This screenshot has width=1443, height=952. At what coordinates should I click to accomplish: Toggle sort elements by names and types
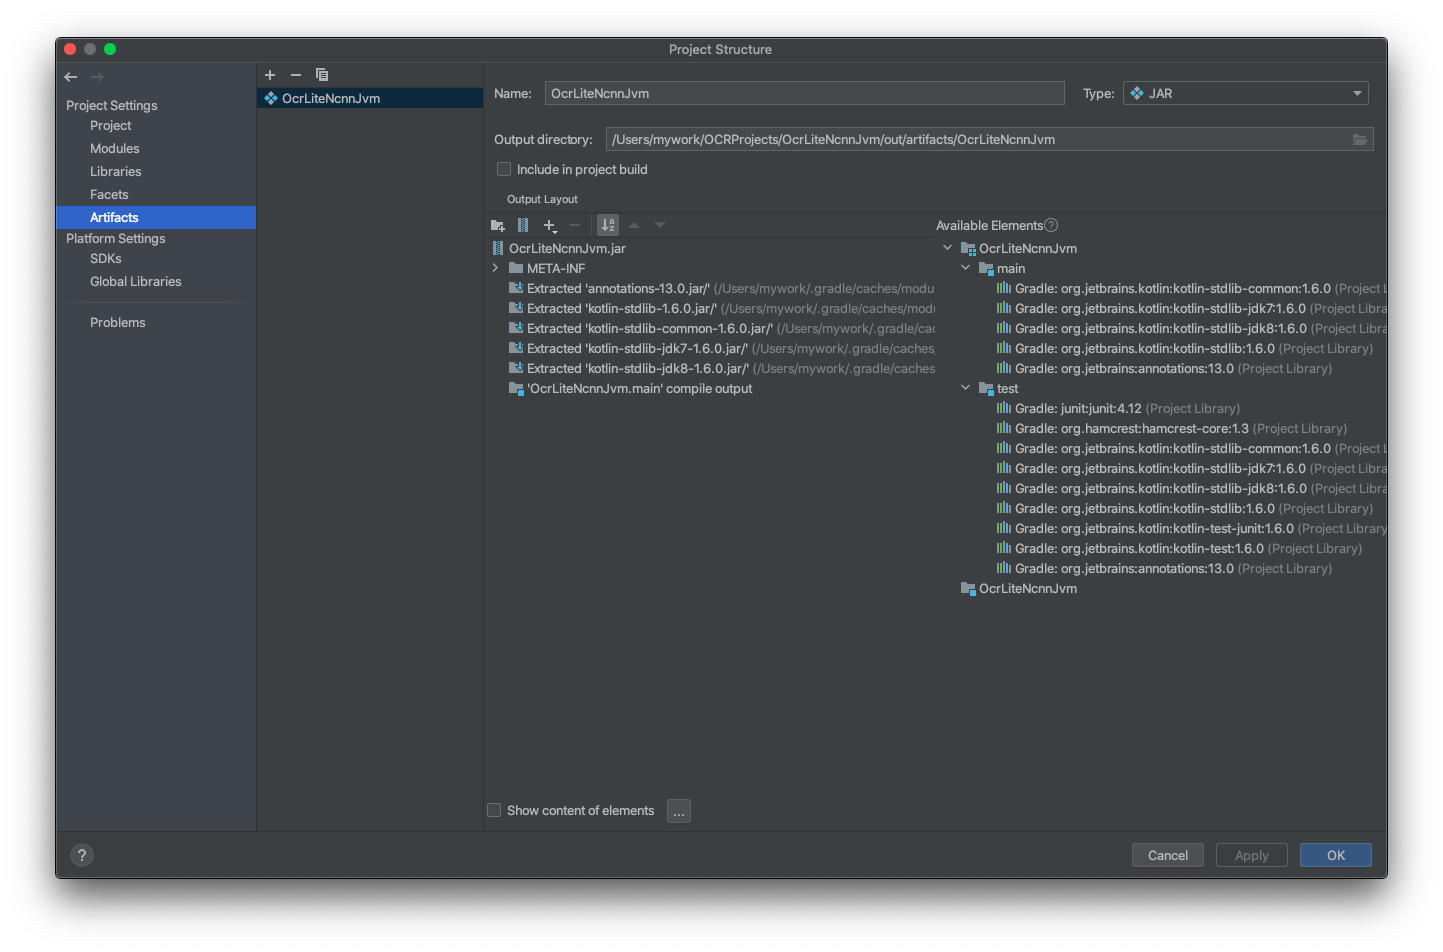[608, 226]
